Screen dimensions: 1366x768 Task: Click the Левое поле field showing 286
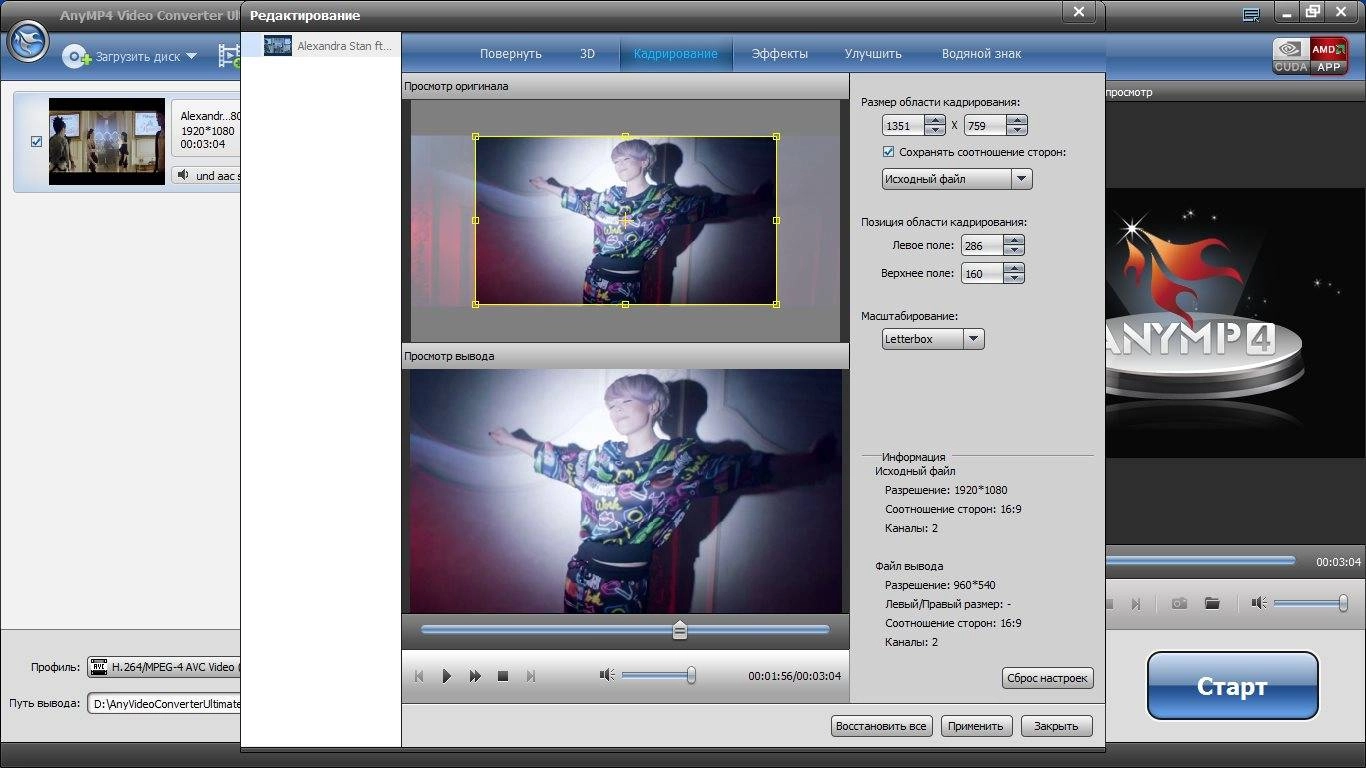[982, 245]
